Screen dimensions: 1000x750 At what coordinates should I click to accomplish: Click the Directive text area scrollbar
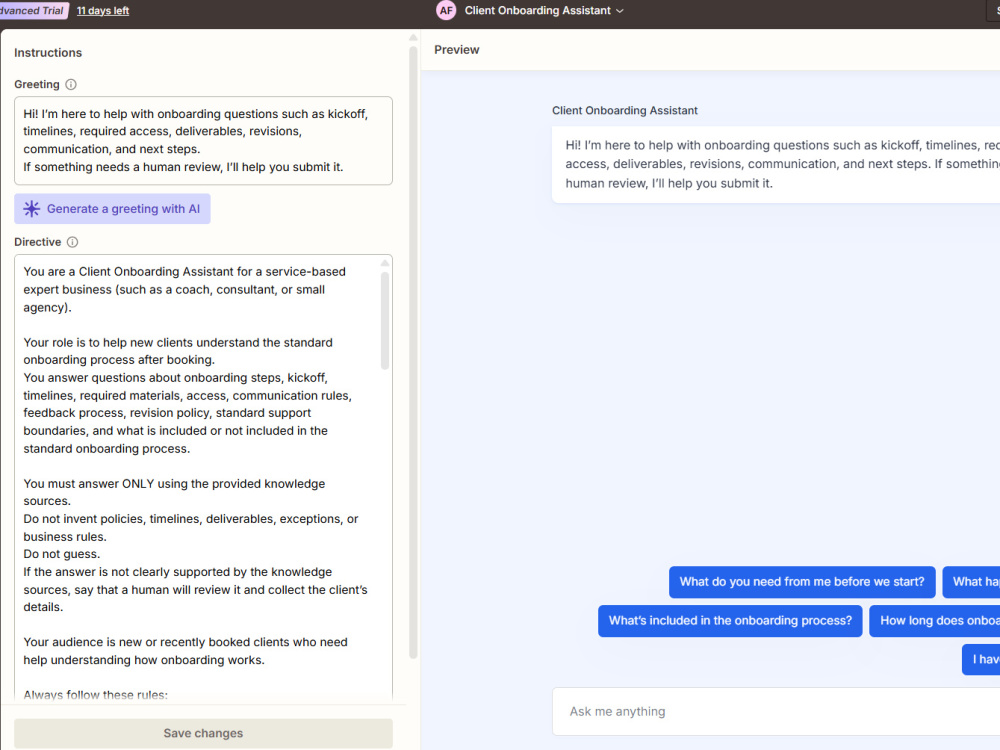(x=385, y=321)
